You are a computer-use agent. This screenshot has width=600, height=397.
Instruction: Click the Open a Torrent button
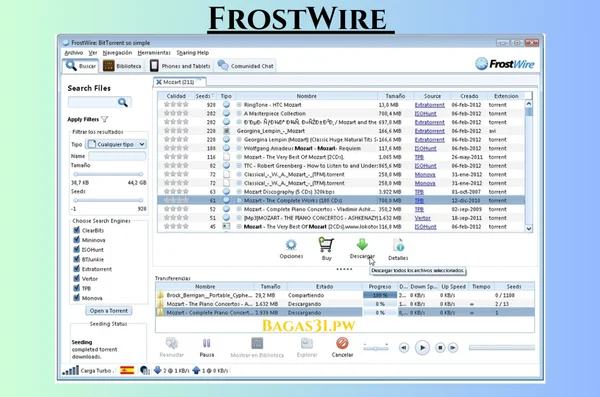coord(109,310)
